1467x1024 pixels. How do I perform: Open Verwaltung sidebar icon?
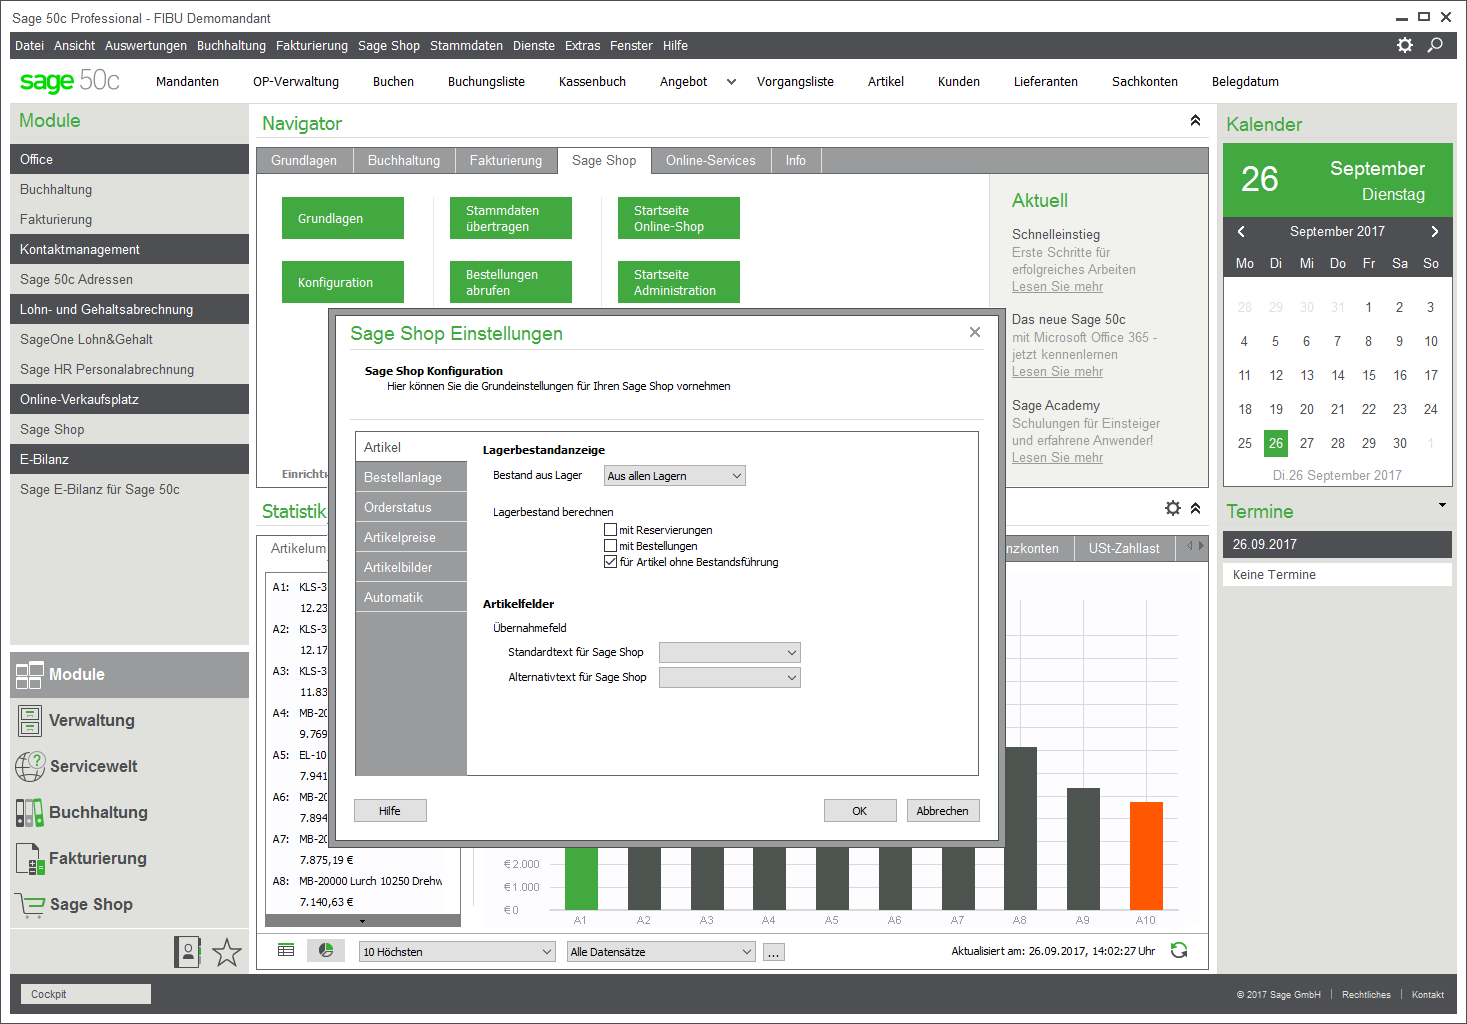click(x=30, y=720)
